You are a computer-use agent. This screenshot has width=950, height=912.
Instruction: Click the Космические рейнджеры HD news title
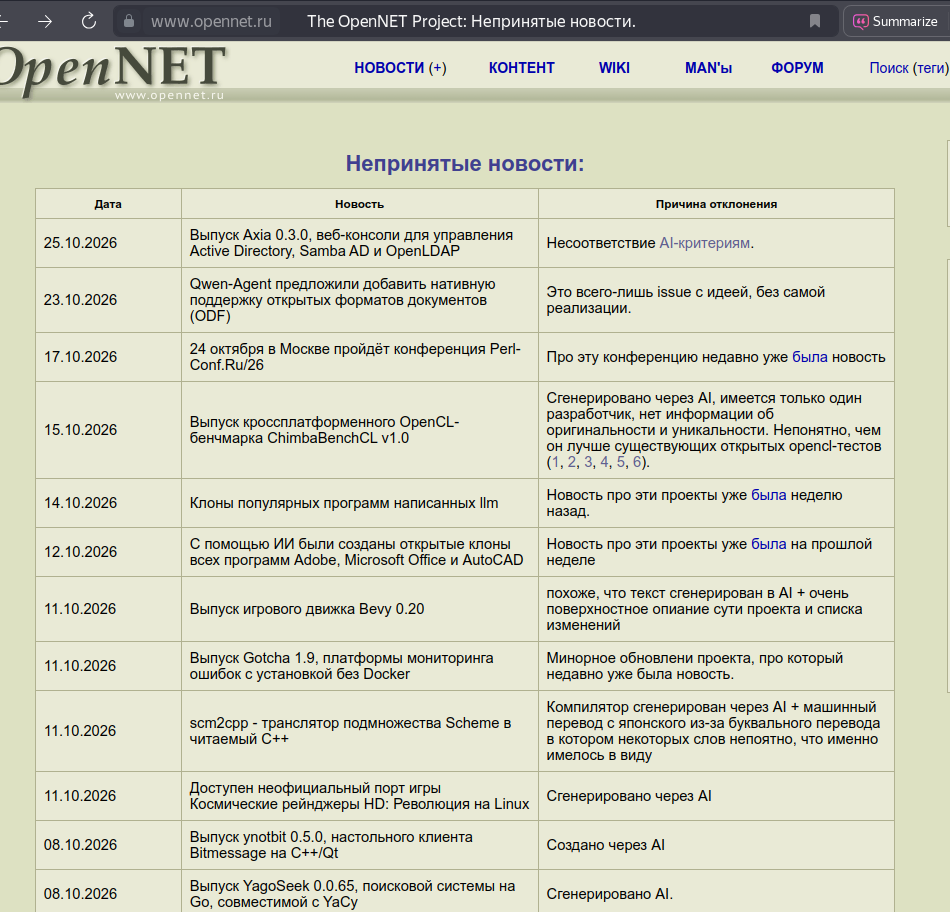pyautogui.click(x=359, y=796)
